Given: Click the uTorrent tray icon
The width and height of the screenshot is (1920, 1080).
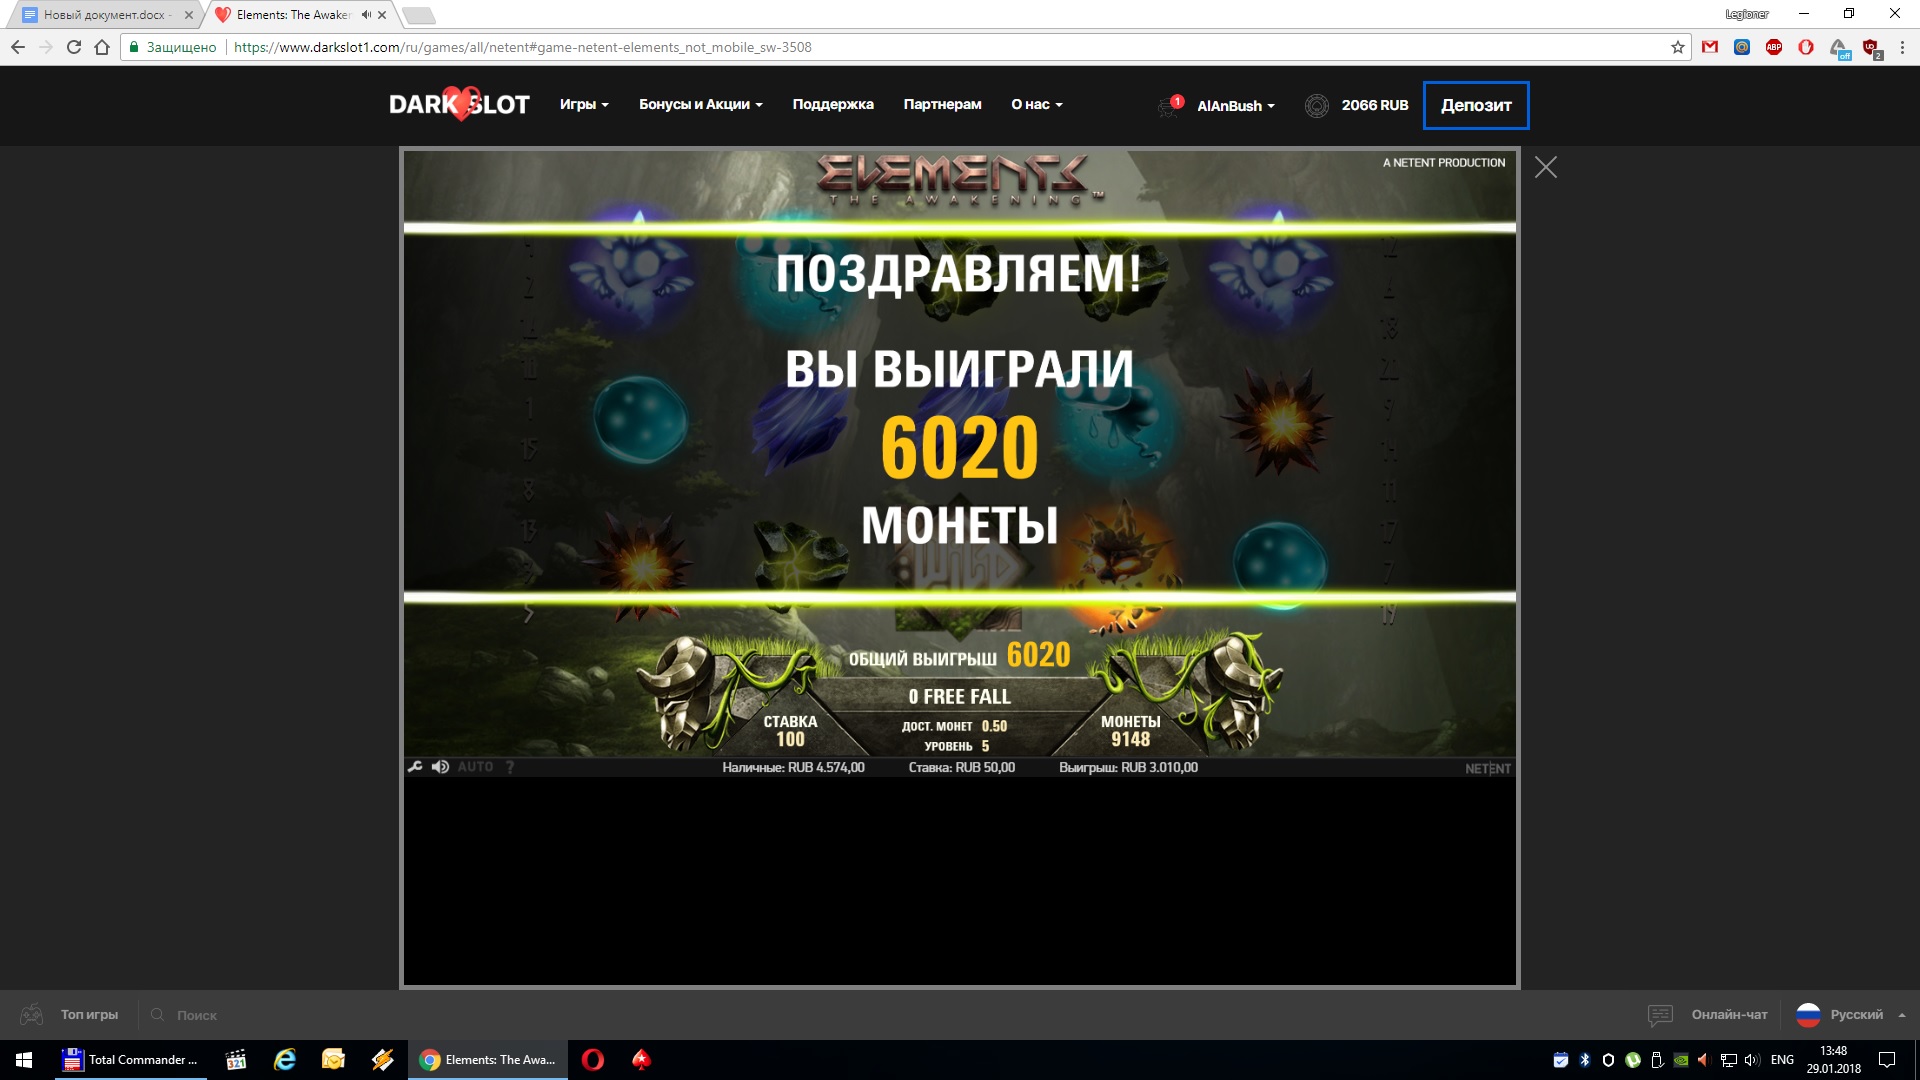Looking at the screenshot, I should click(1633, 1060).
